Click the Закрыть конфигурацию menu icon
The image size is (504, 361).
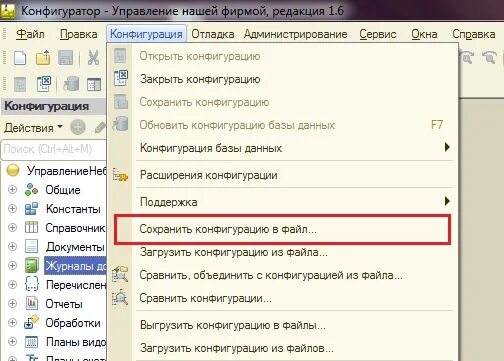pyautogui.click(x=121, y=78)
